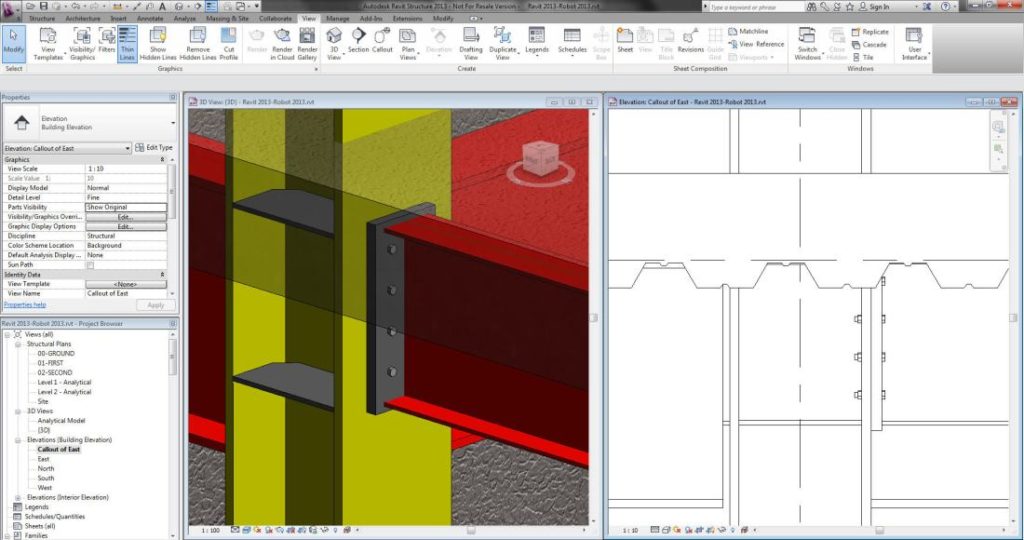Viewport: 1024px width, 540px height.
Task: Expand the Elevations (Interior Elevation) node
Action: (x=19, y=497)
